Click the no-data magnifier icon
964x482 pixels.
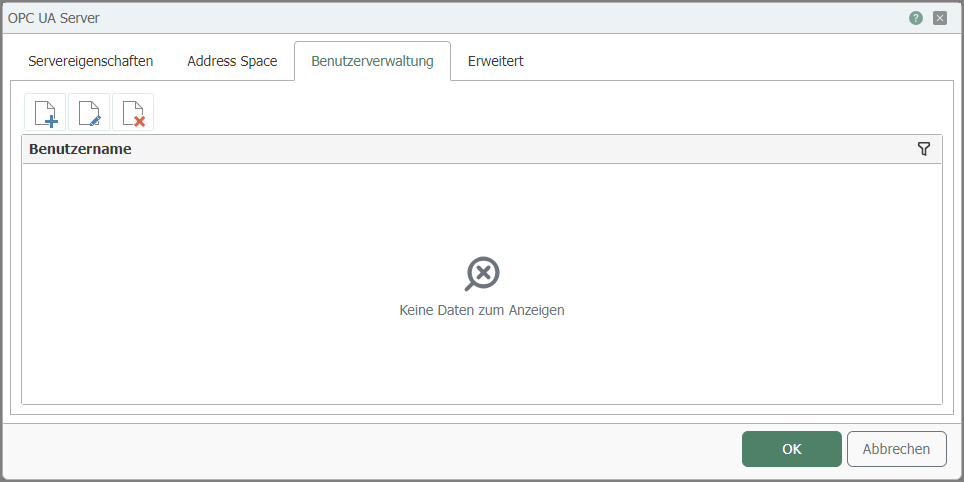482,273
